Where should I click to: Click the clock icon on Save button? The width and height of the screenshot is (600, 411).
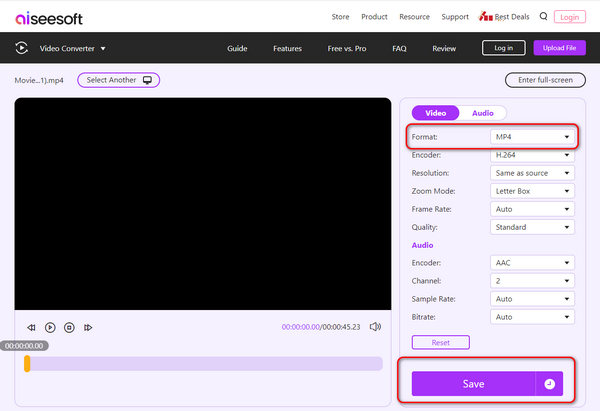click(x=550, y=384)
